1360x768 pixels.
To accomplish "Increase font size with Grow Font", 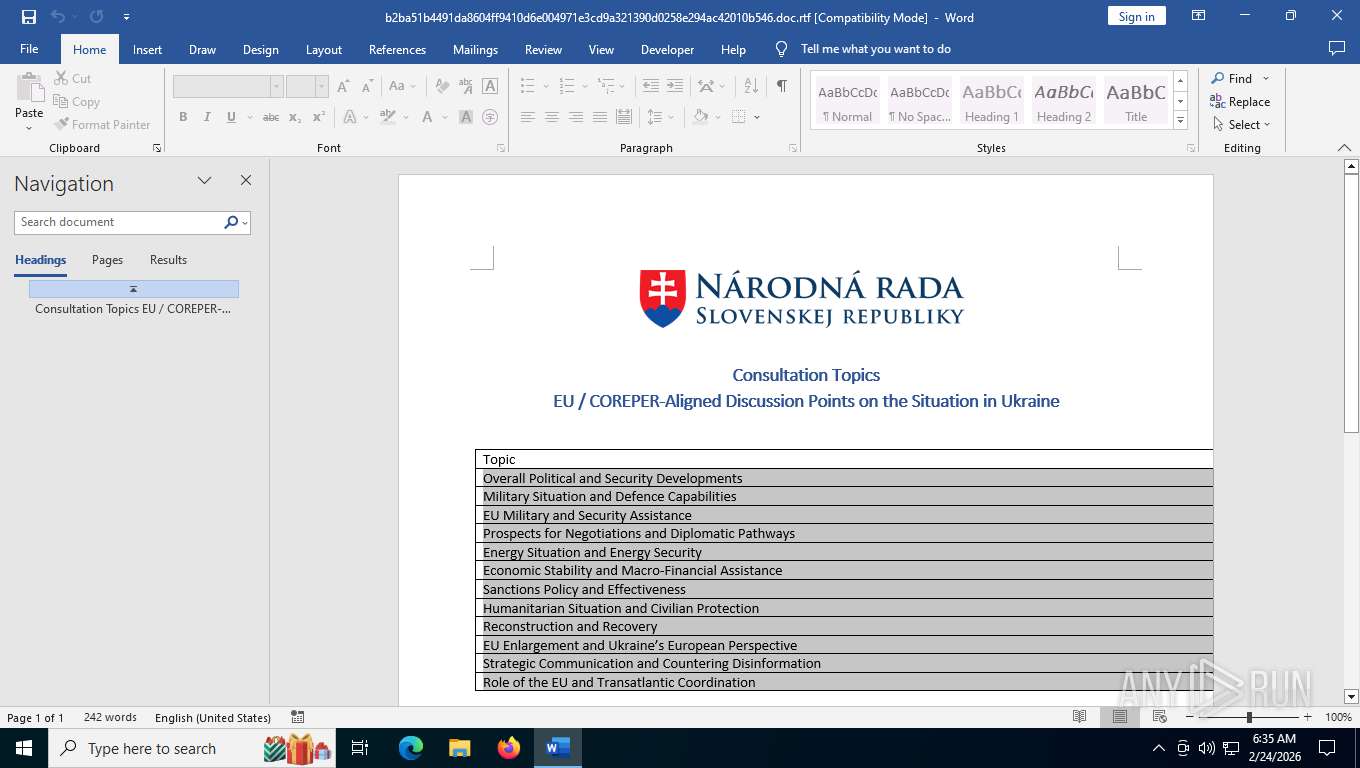I will [x=343, y=86].
